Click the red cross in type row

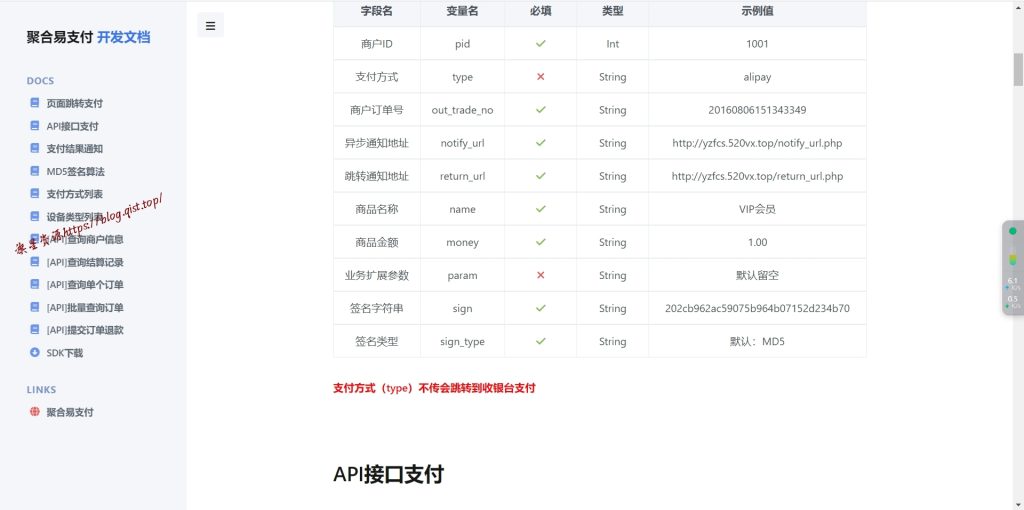pyautogui.click(x=540, y=77)
